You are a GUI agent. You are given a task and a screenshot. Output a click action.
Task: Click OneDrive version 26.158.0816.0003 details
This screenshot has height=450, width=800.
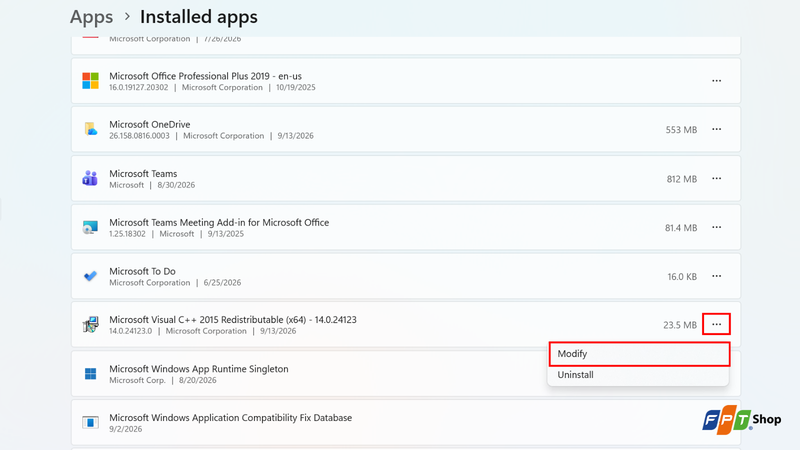pos(139,136)
